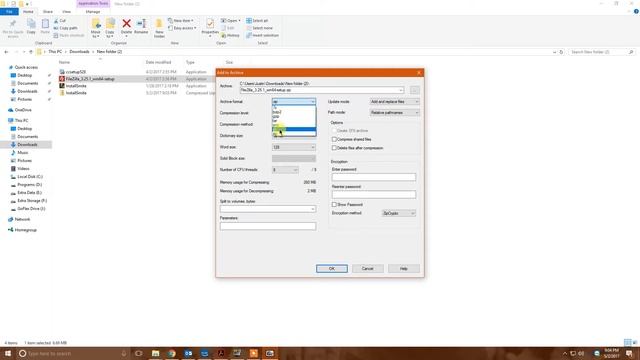This screenshot has height=360, width=640.
Task: Click the Enter password field
Action: [x=373, y=177]
